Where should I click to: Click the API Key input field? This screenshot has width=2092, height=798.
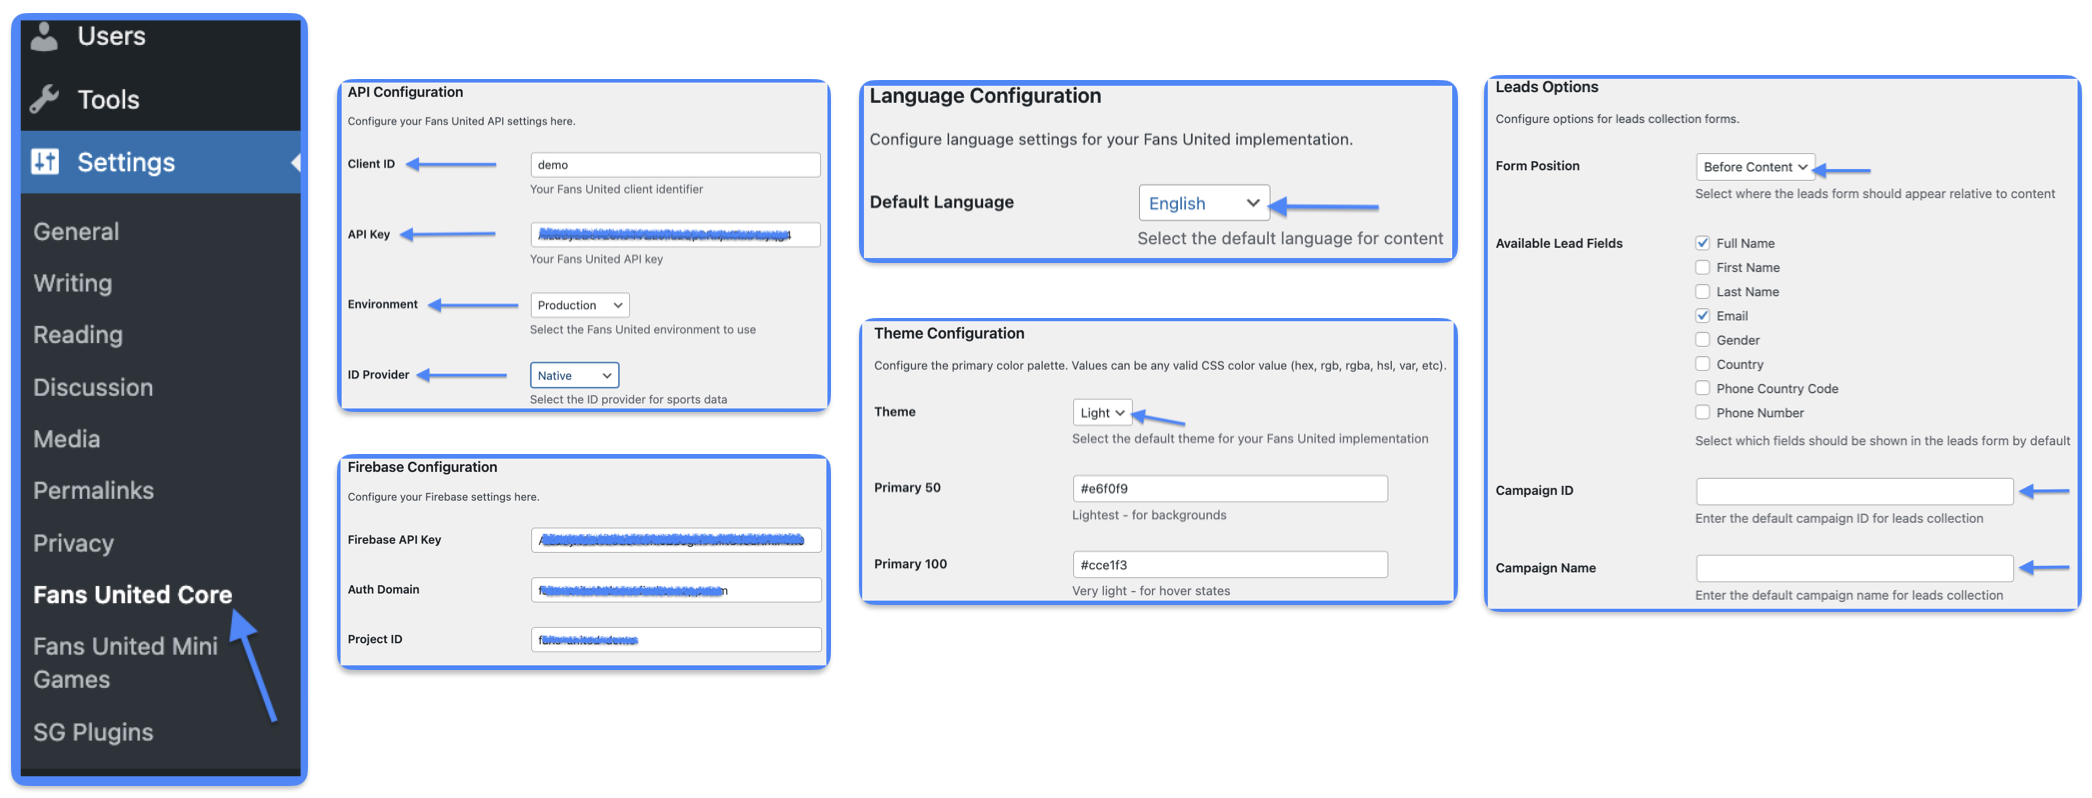coord(675,235)
